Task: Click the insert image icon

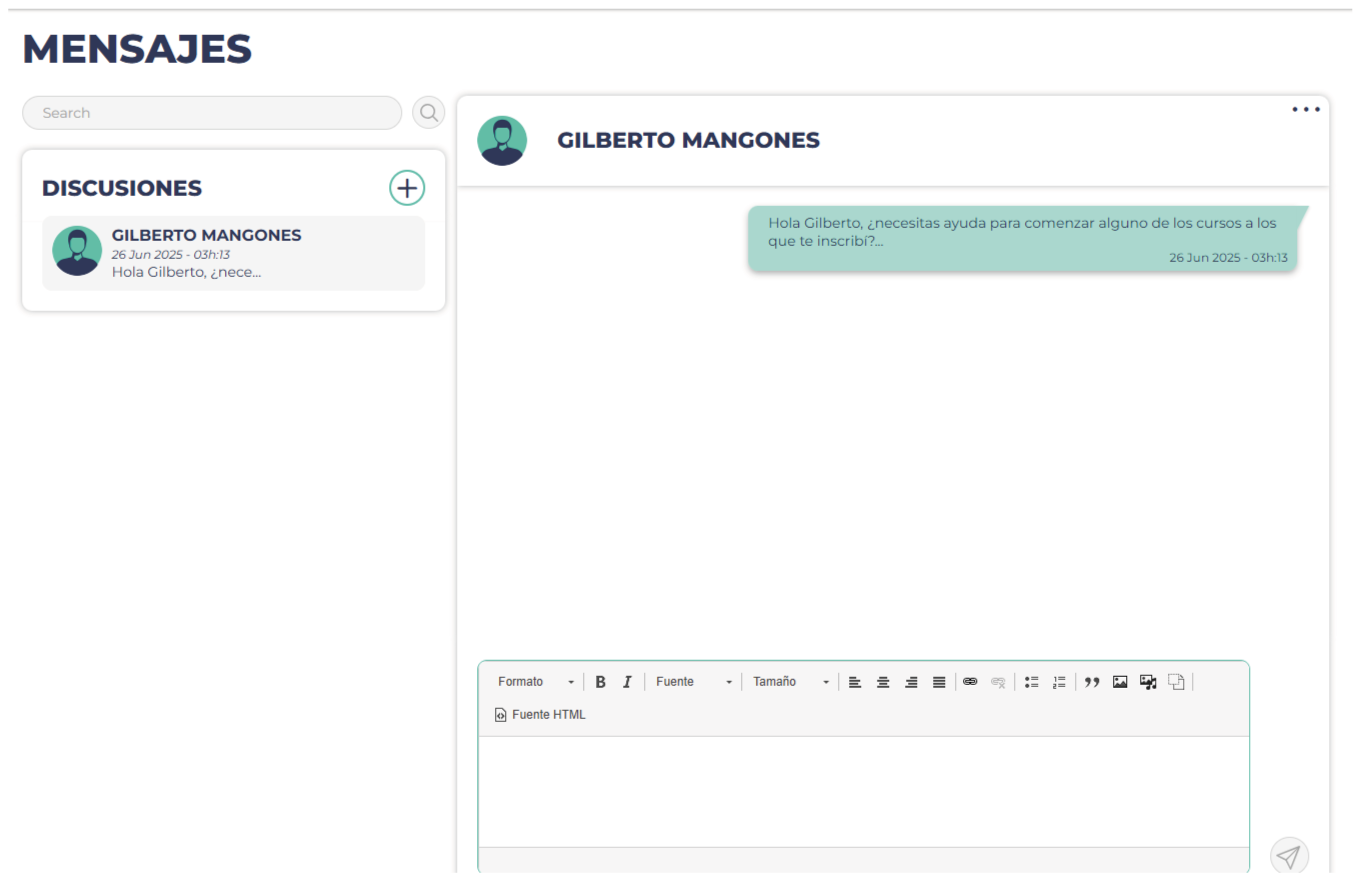Action: pos(1120,682)
